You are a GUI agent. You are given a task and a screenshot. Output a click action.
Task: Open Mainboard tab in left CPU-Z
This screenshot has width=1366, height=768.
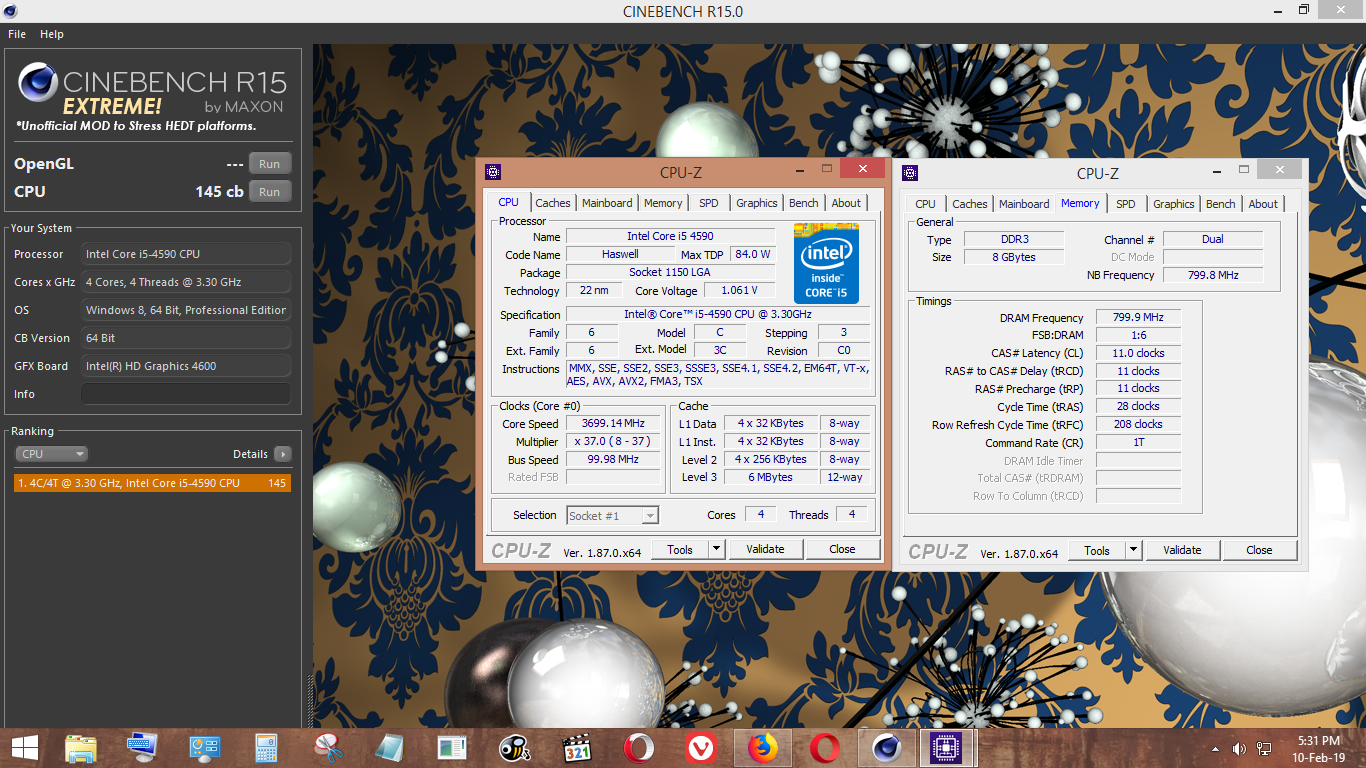coord(607,203)
